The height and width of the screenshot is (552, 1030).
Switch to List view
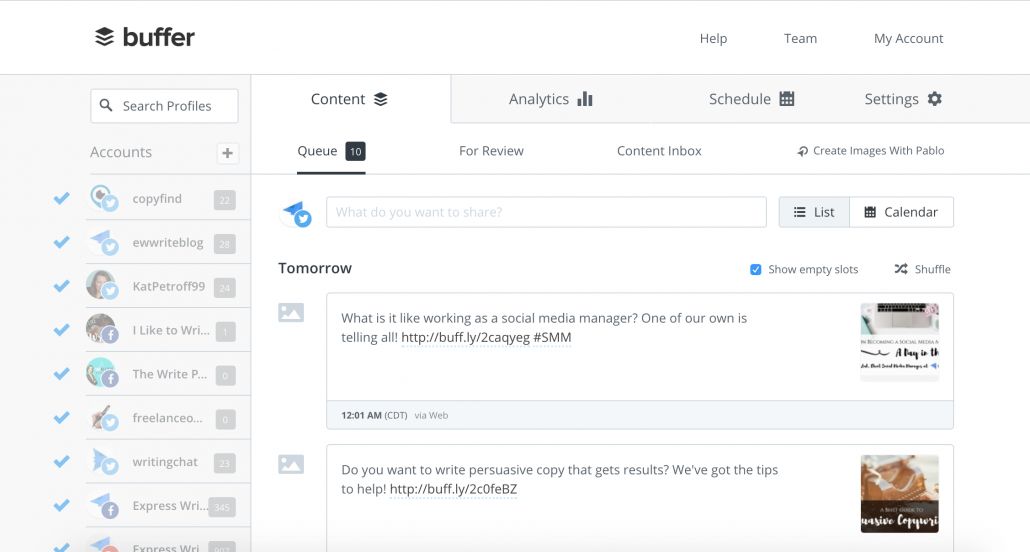coord(814,212)
